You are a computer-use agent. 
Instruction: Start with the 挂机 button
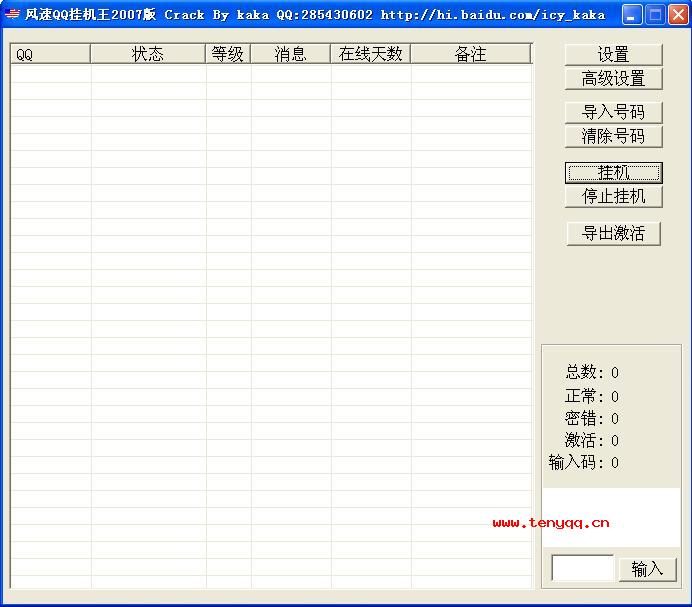coord(613,173)
